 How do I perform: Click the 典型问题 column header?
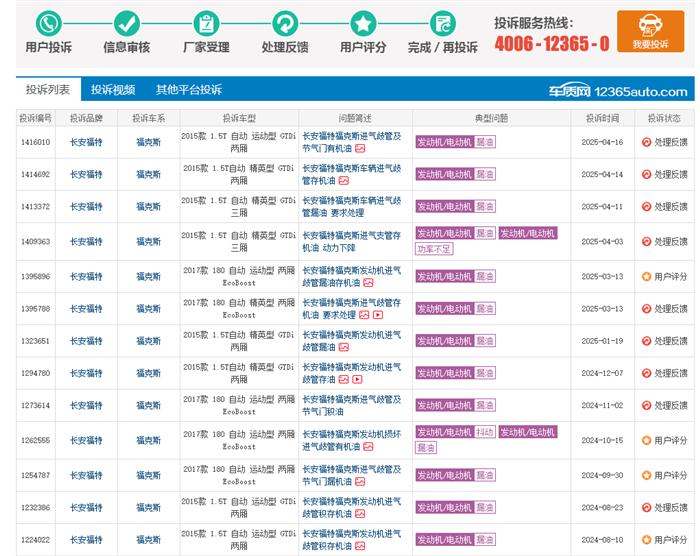pos(492,118)
